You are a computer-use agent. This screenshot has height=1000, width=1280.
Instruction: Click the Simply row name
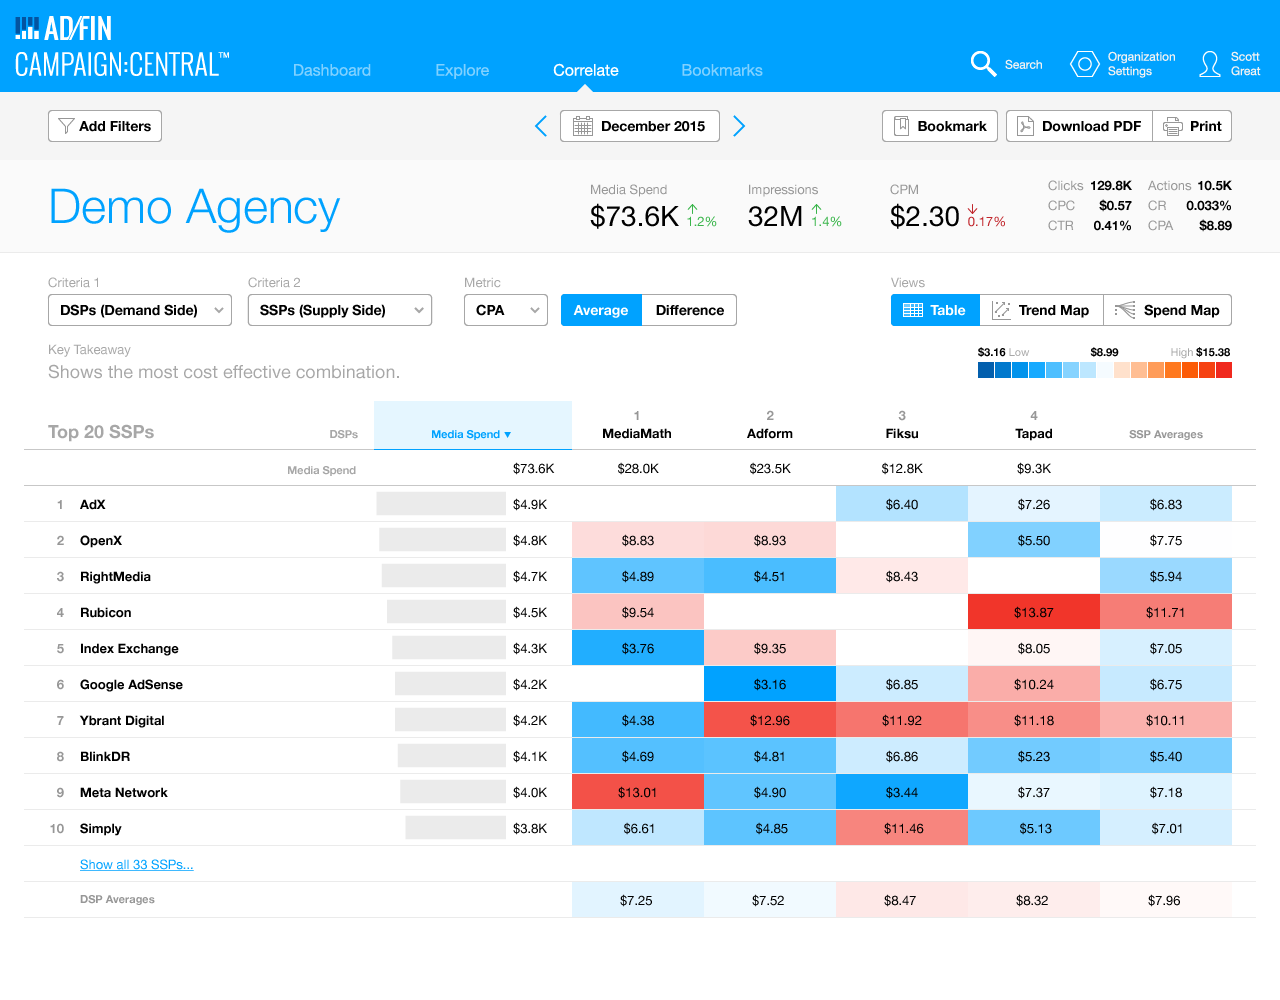tap(101, 828)
